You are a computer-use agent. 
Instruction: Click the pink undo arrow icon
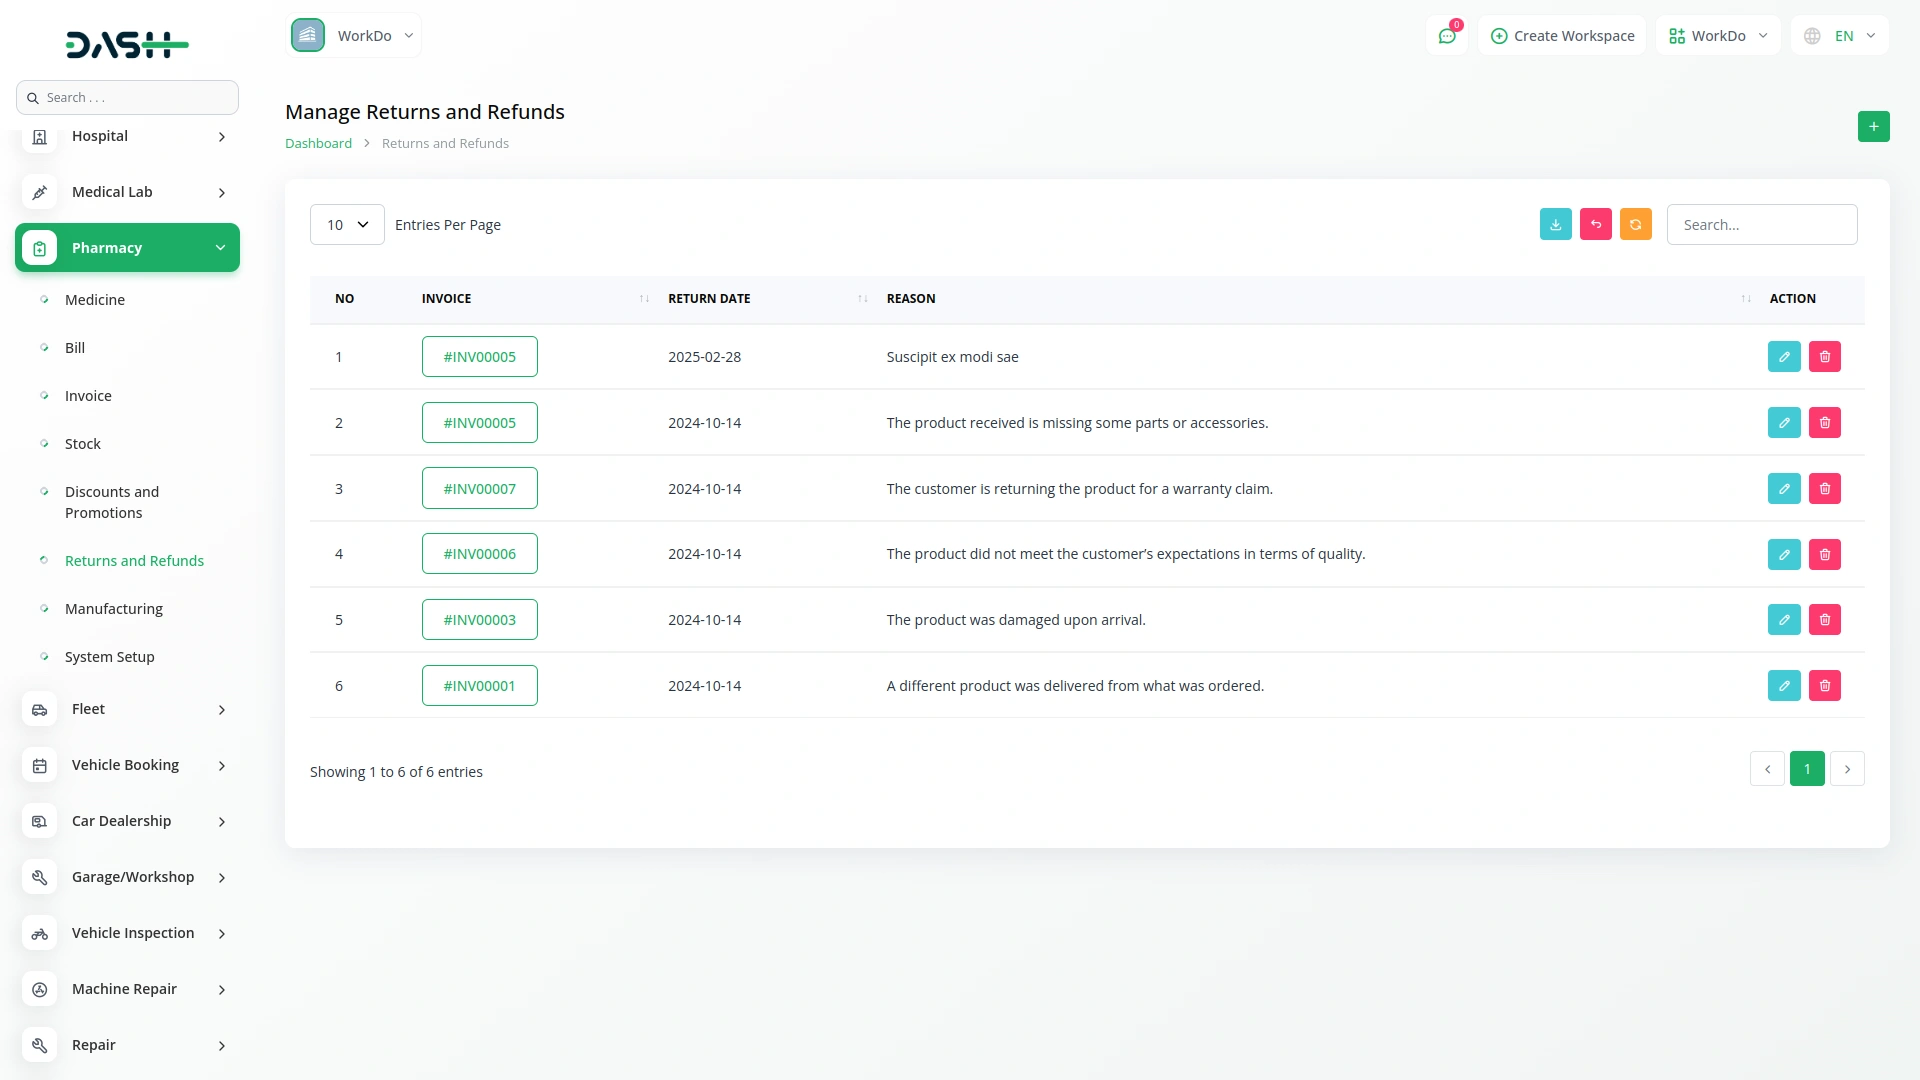click(x=1595, y=225)
